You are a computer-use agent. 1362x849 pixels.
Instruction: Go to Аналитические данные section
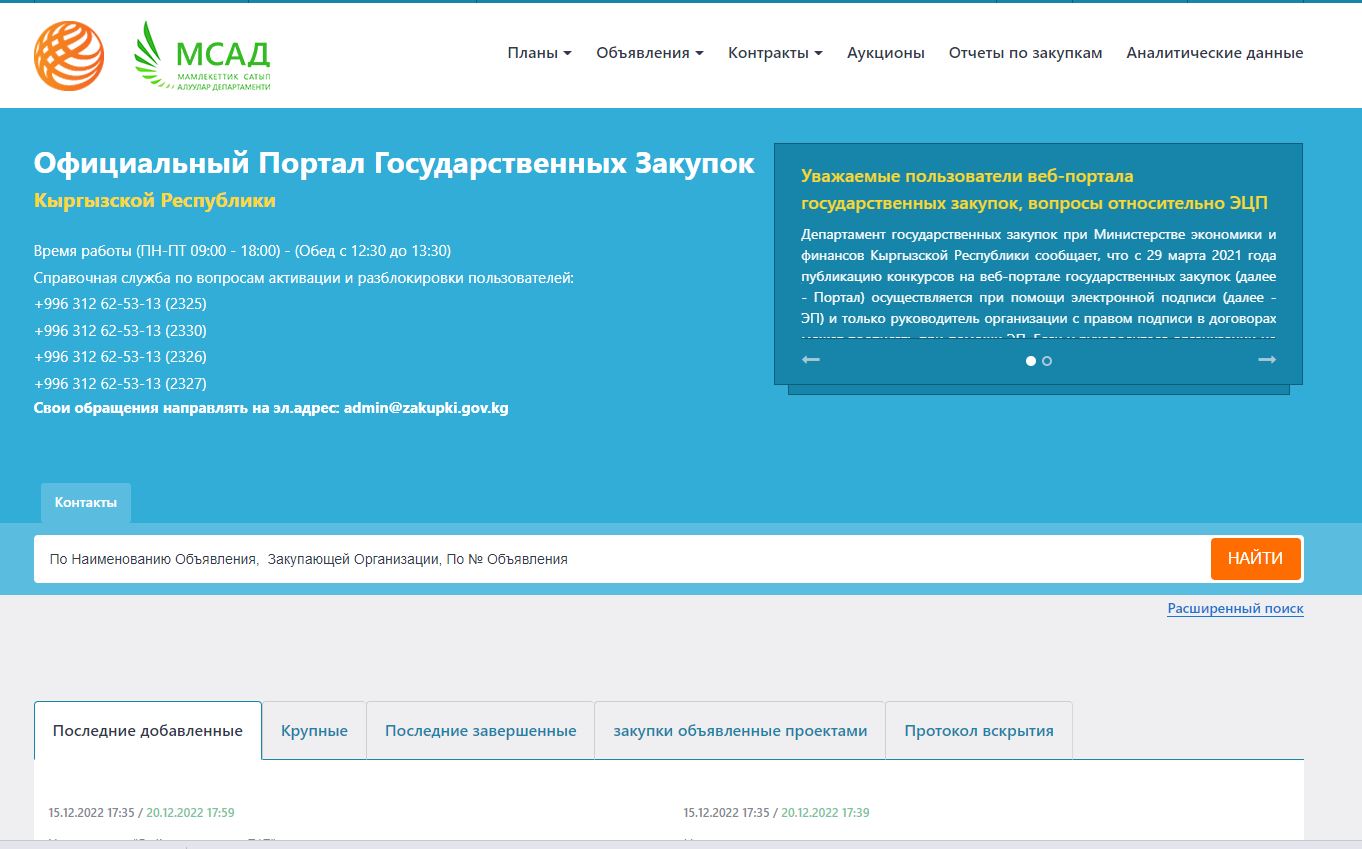coord(1214,53)
